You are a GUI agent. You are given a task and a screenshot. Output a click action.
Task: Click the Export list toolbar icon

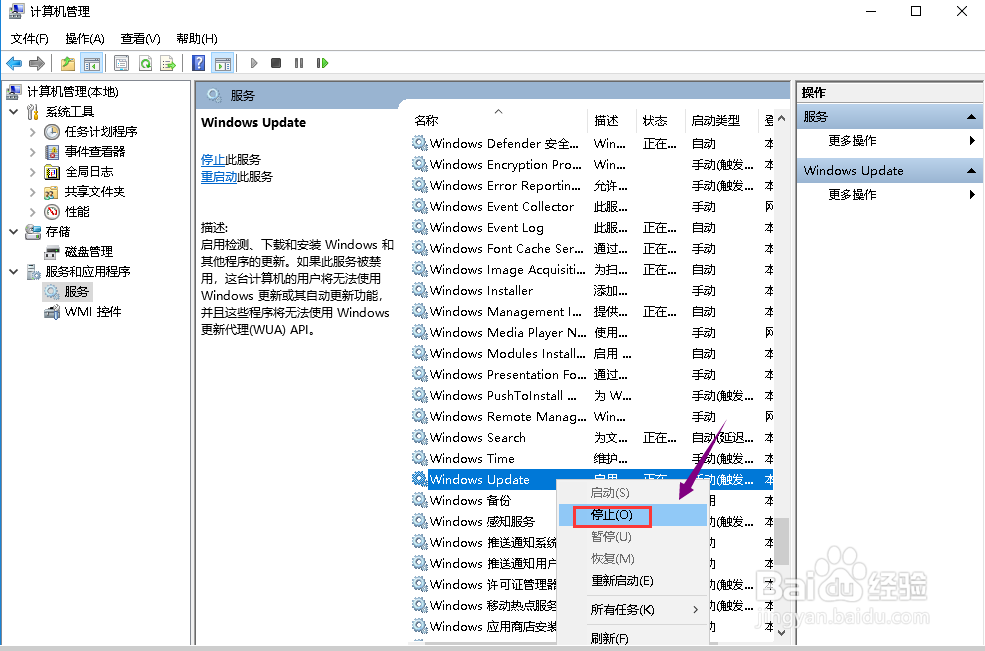coord(168,63)
